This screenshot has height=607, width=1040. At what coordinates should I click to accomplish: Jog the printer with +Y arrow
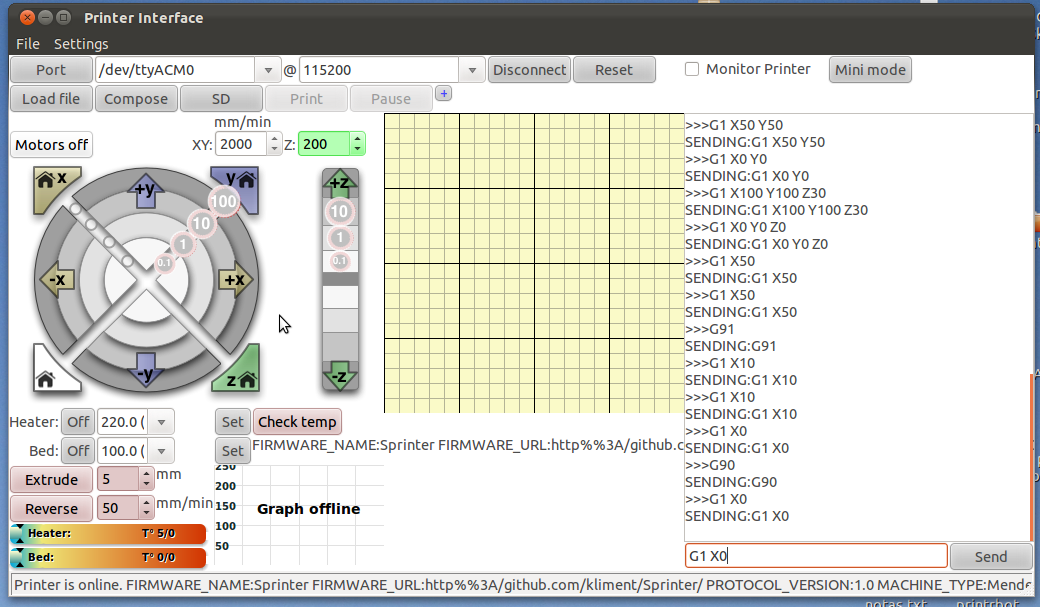(x=144, y=190)
